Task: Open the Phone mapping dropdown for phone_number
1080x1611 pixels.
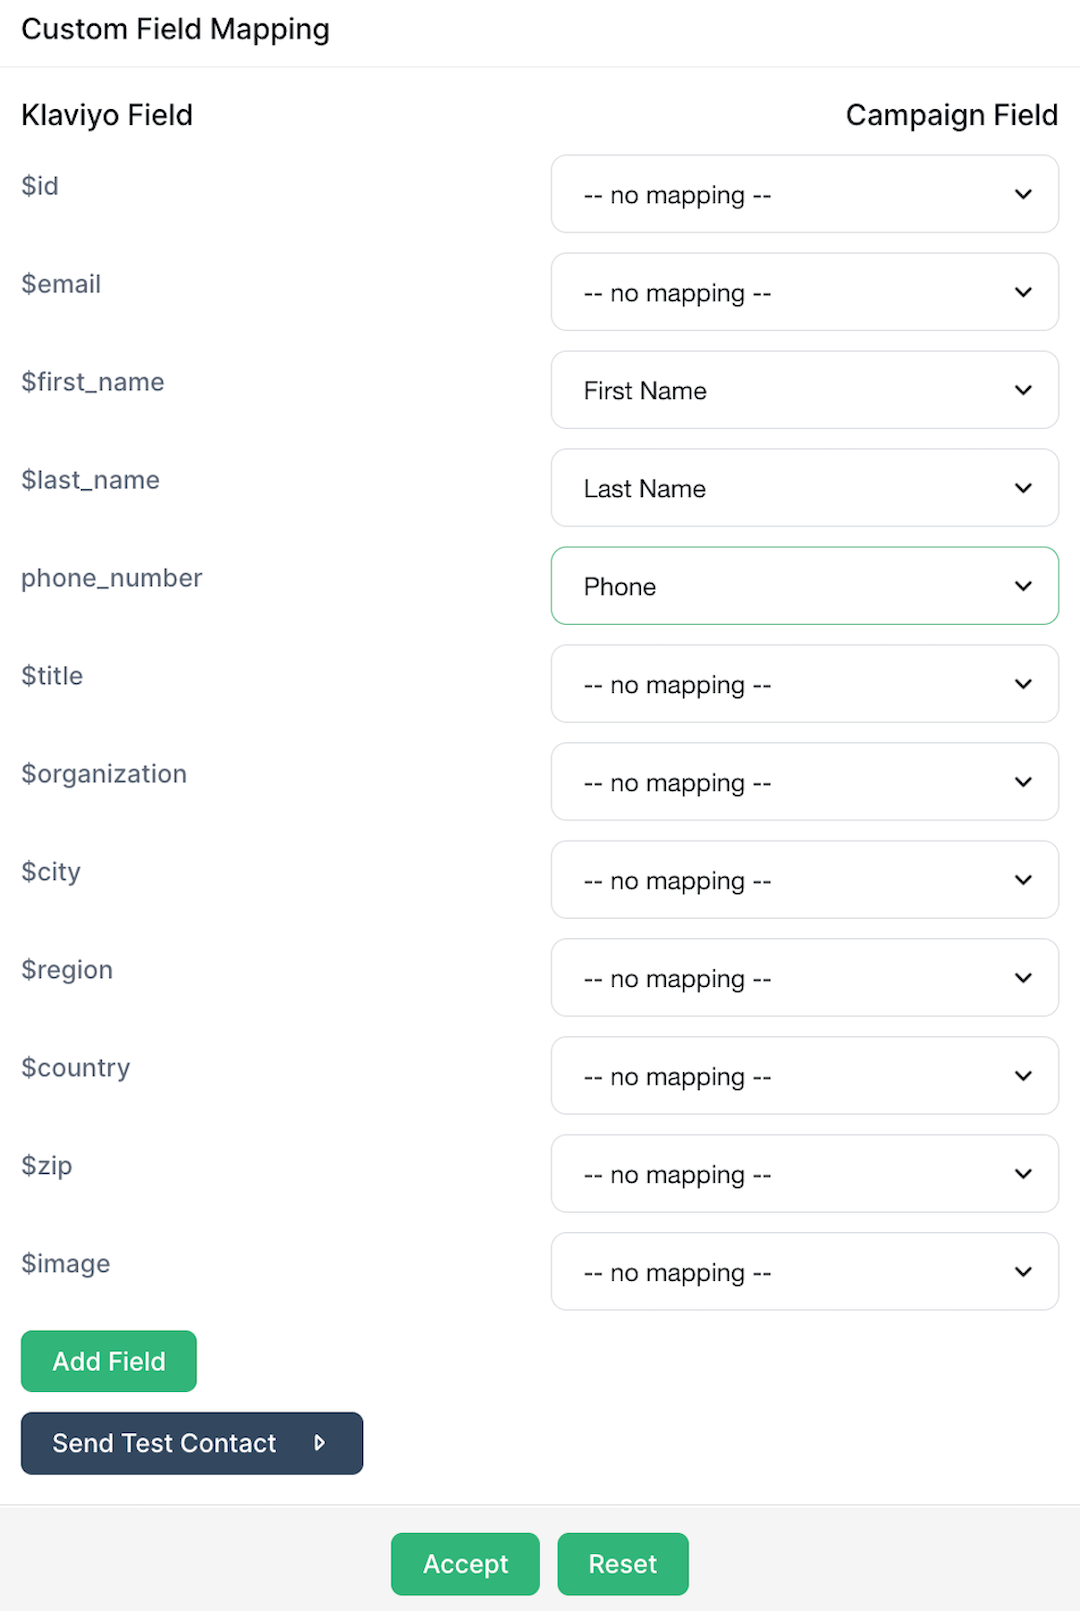Action: 804,586
